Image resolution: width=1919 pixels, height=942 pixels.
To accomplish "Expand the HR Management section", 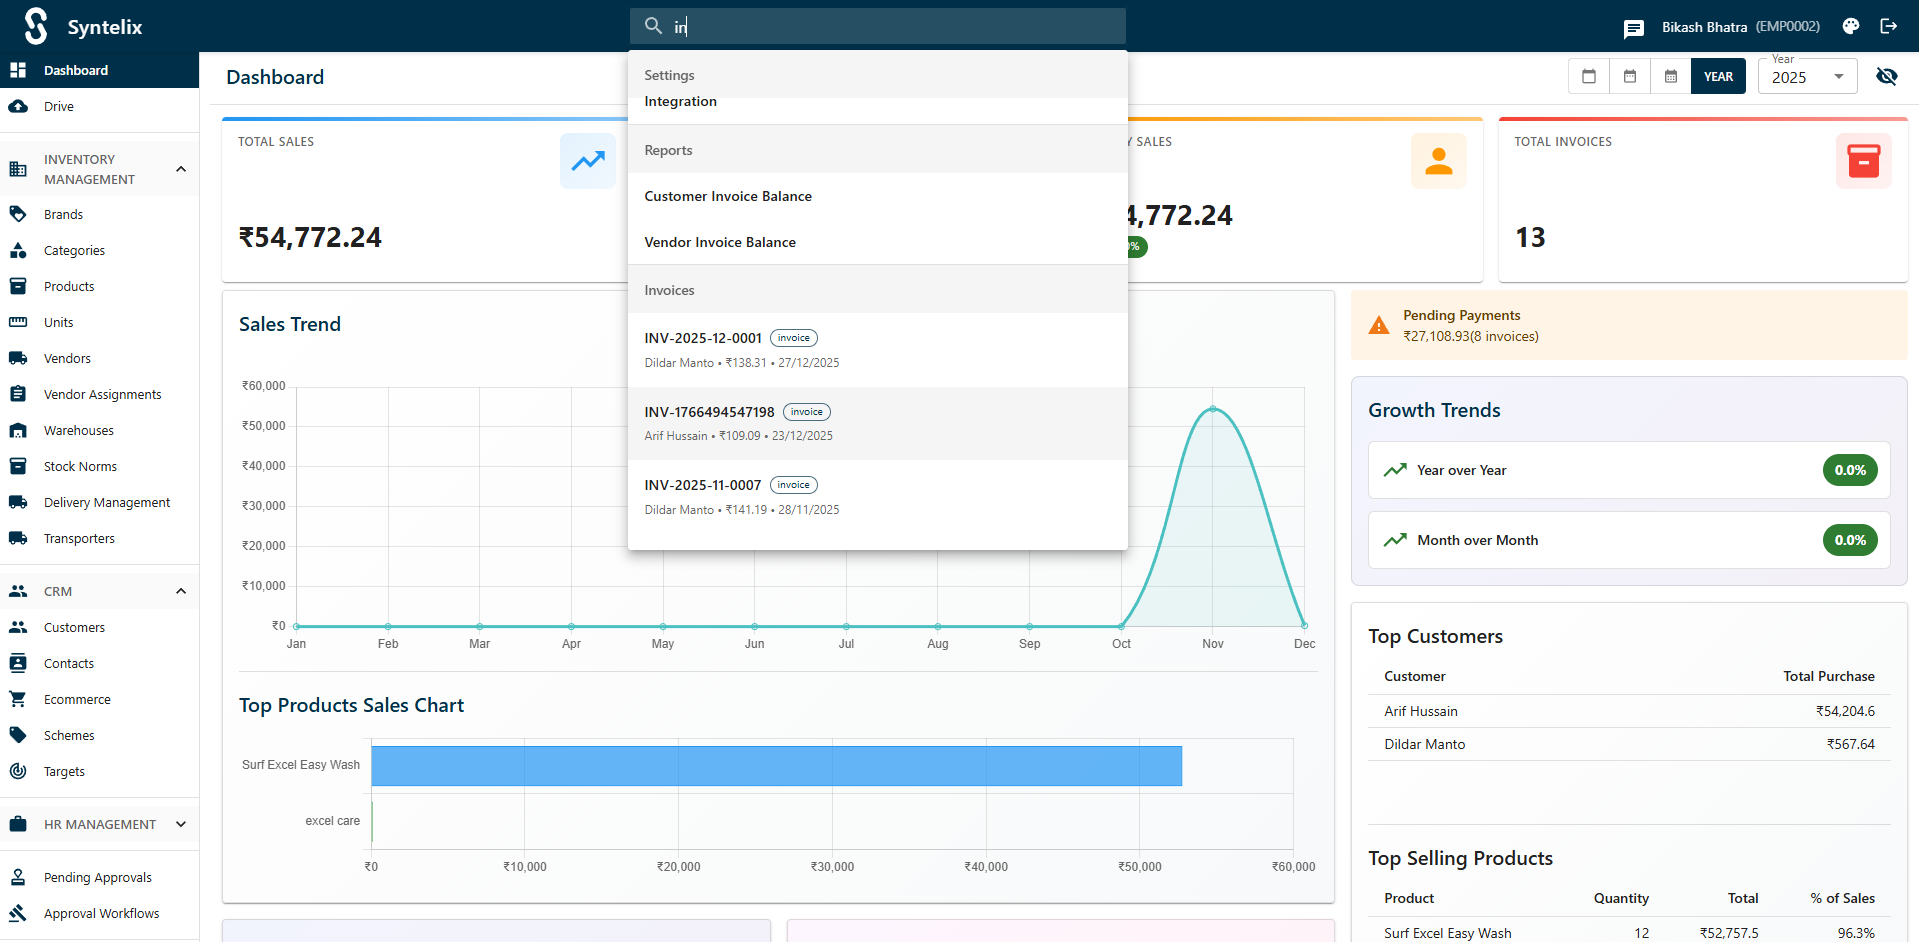I will coord(181,824).
